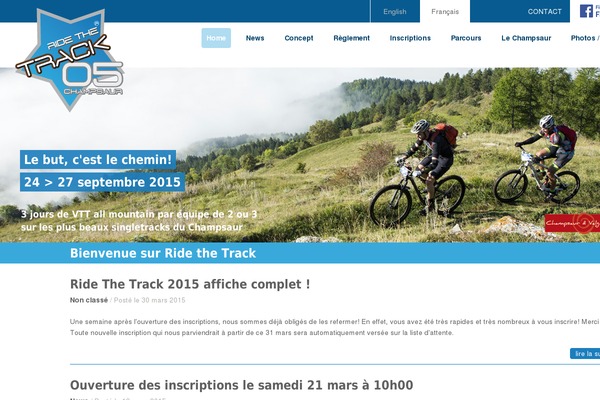Click the lire la suite button

pyautogui.click(x=585, y=354)
